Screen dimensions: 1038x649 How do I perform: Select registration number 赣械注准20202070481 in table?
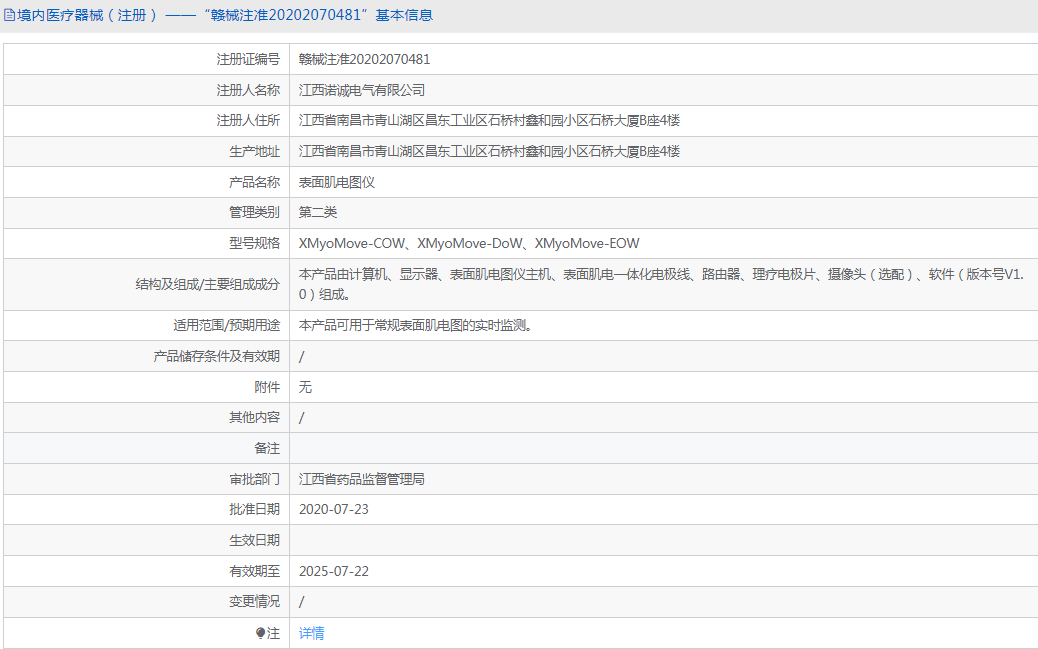(364, 59)
